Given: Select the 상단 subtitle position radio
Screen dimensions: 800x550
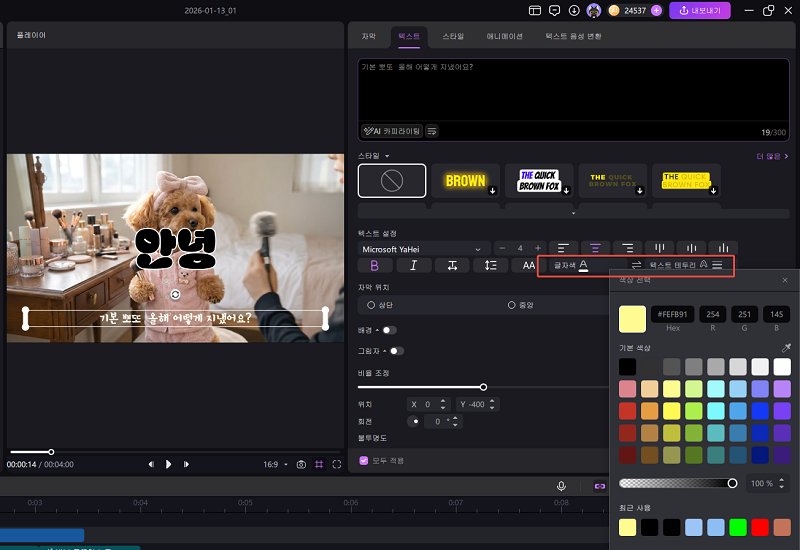Looking at the screenshot, I should [x=371, y=305].
